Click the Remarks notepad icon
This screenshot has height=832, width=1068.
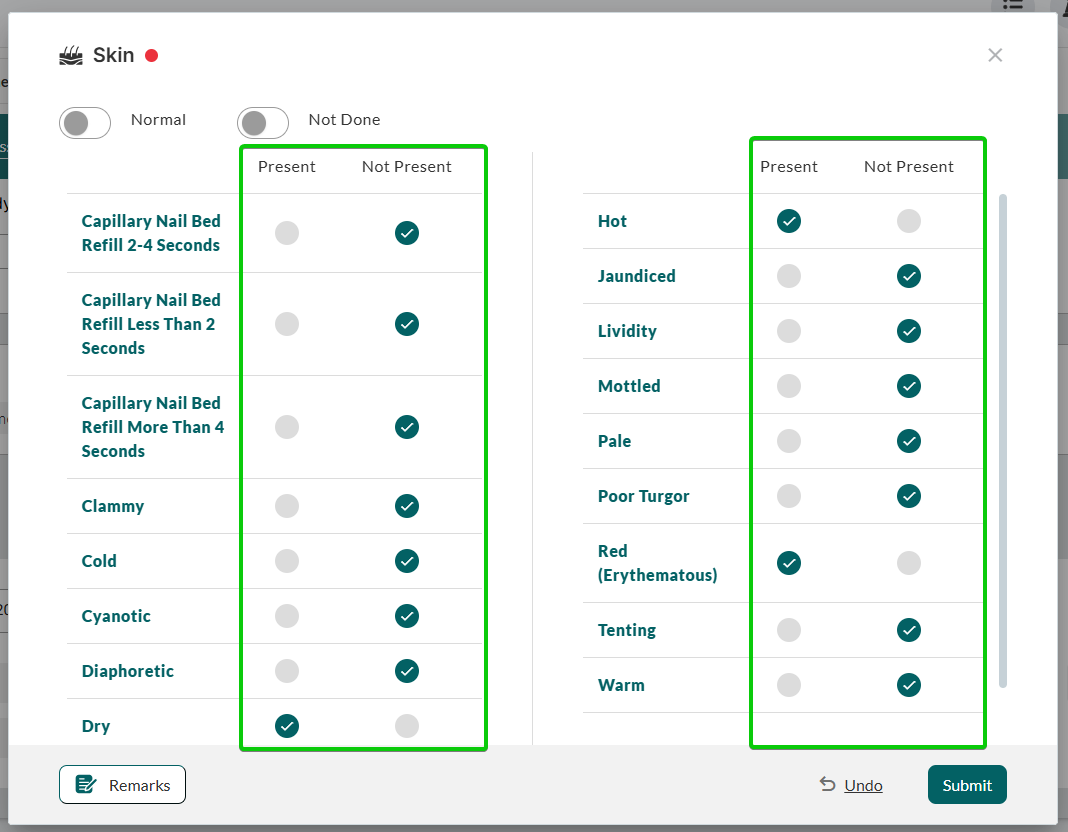click(86, 785)
